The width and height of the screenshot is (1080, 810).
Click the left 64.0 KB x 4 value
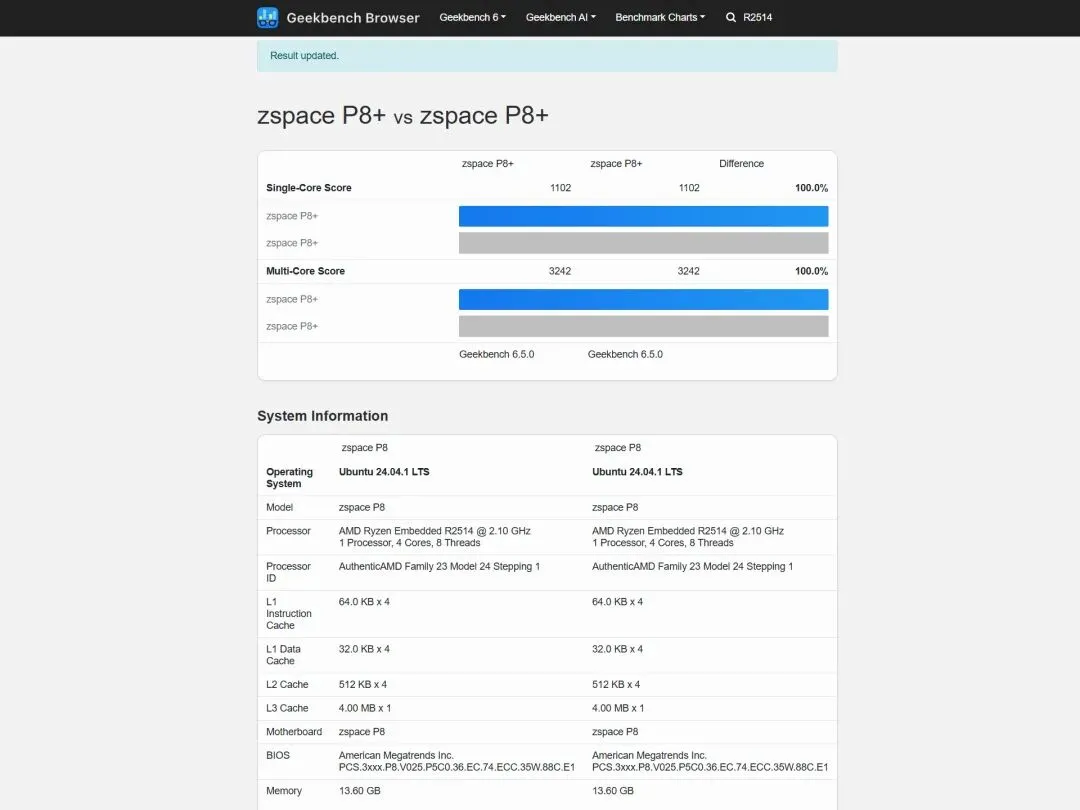tap(364, 601)
